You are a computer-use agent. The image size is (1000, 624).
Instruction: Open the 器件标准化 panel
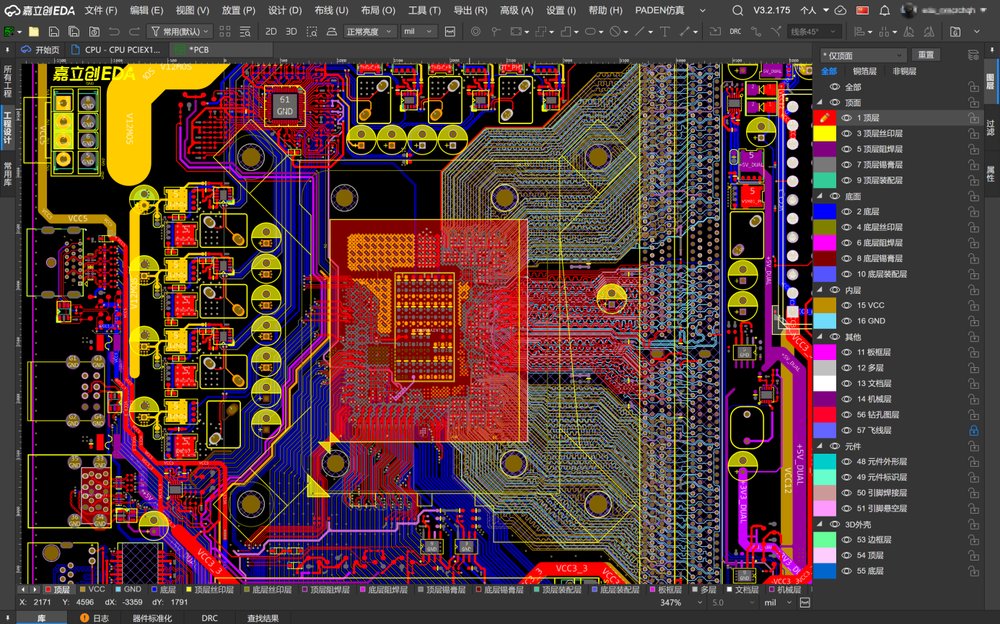click(x=152, y=618)
